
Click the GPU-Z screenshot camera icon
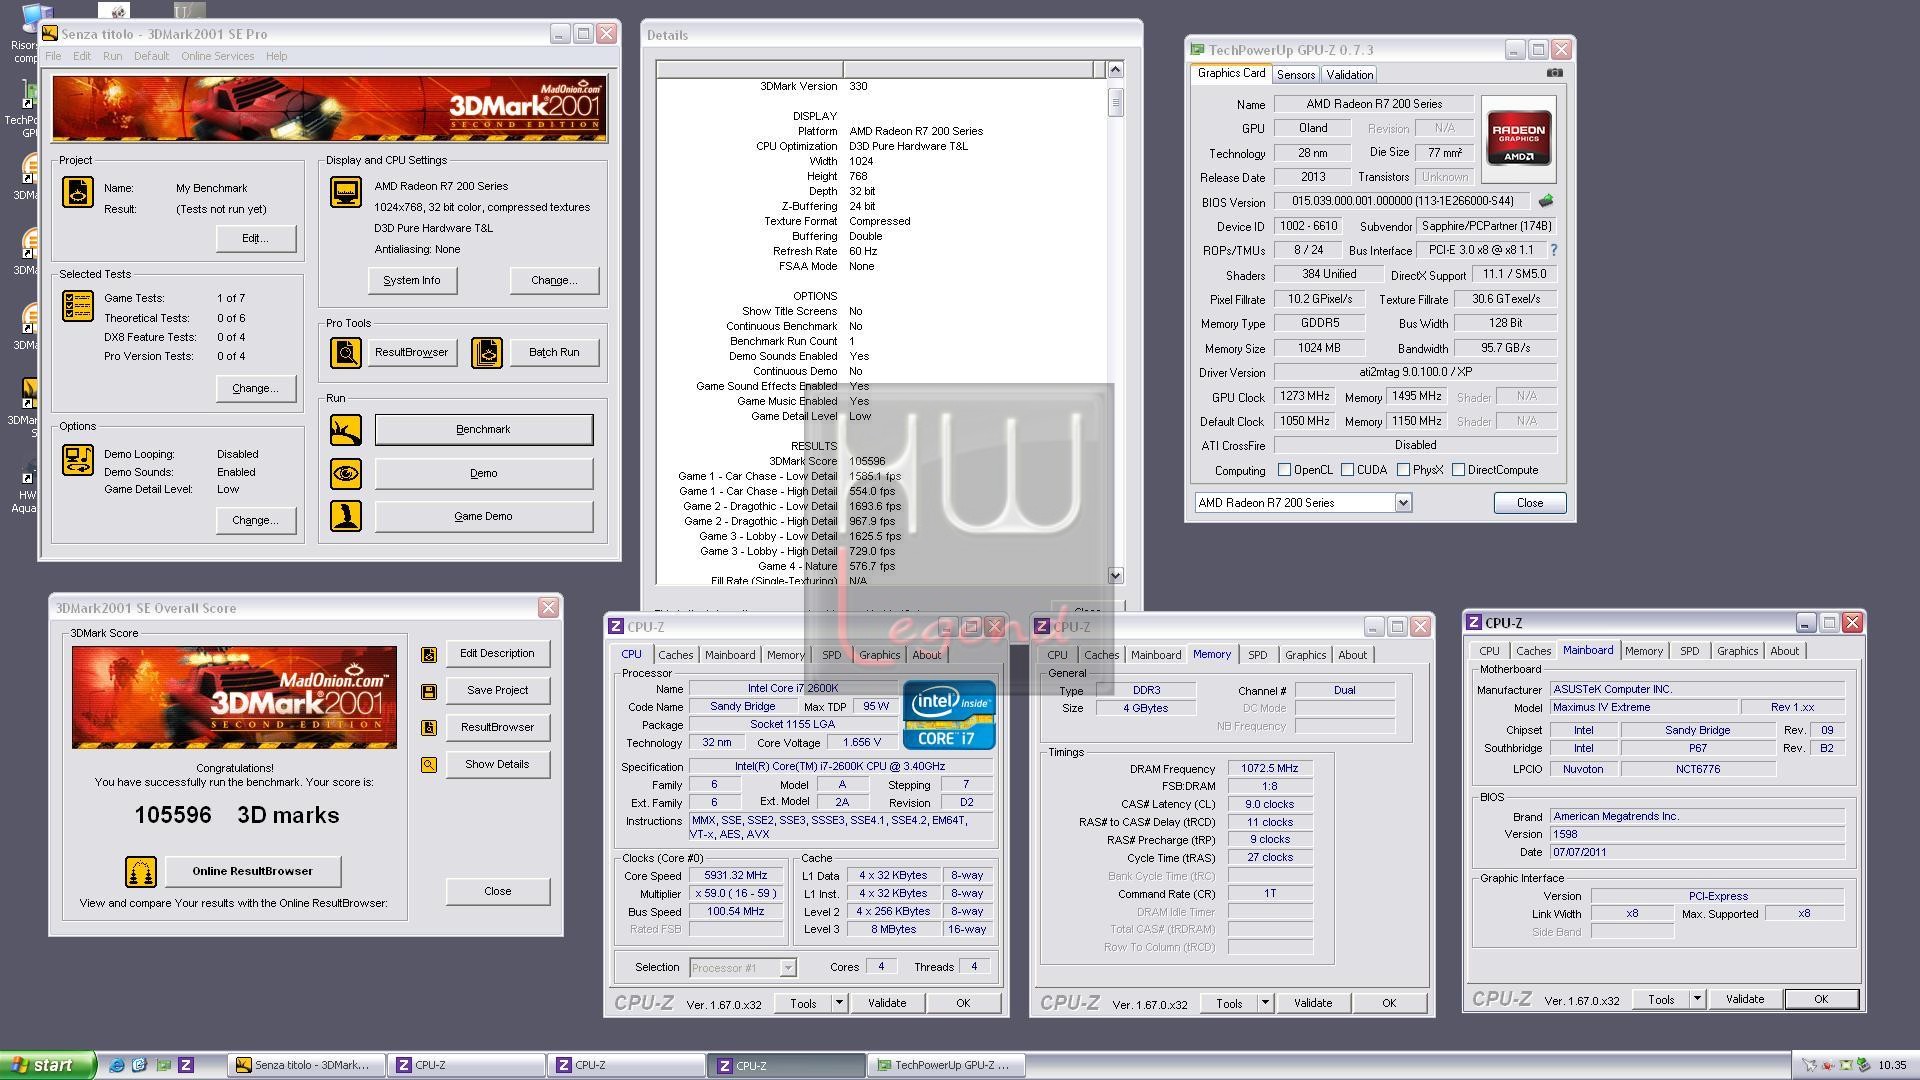coord(1554,73)
